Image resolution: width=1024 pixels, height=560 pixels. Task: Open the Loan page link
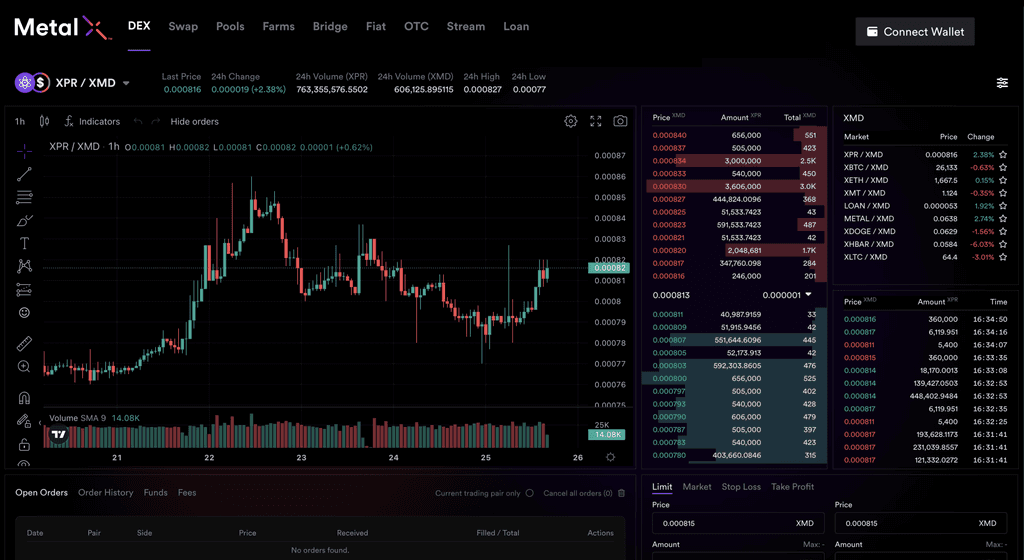point(516,27)
